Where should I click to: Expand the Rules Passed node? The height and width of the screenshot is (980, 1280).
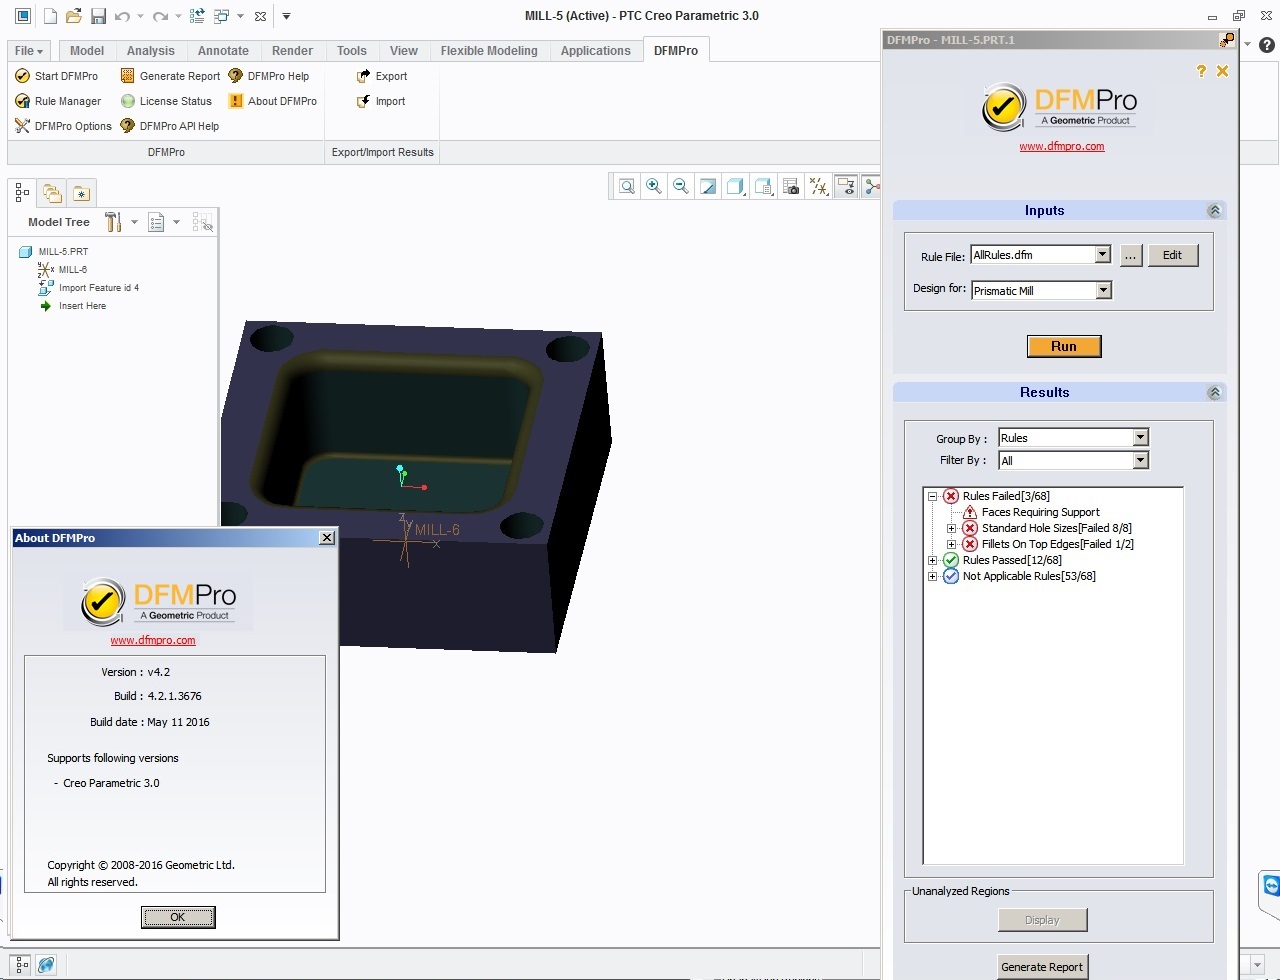click(x=932, y=560)
